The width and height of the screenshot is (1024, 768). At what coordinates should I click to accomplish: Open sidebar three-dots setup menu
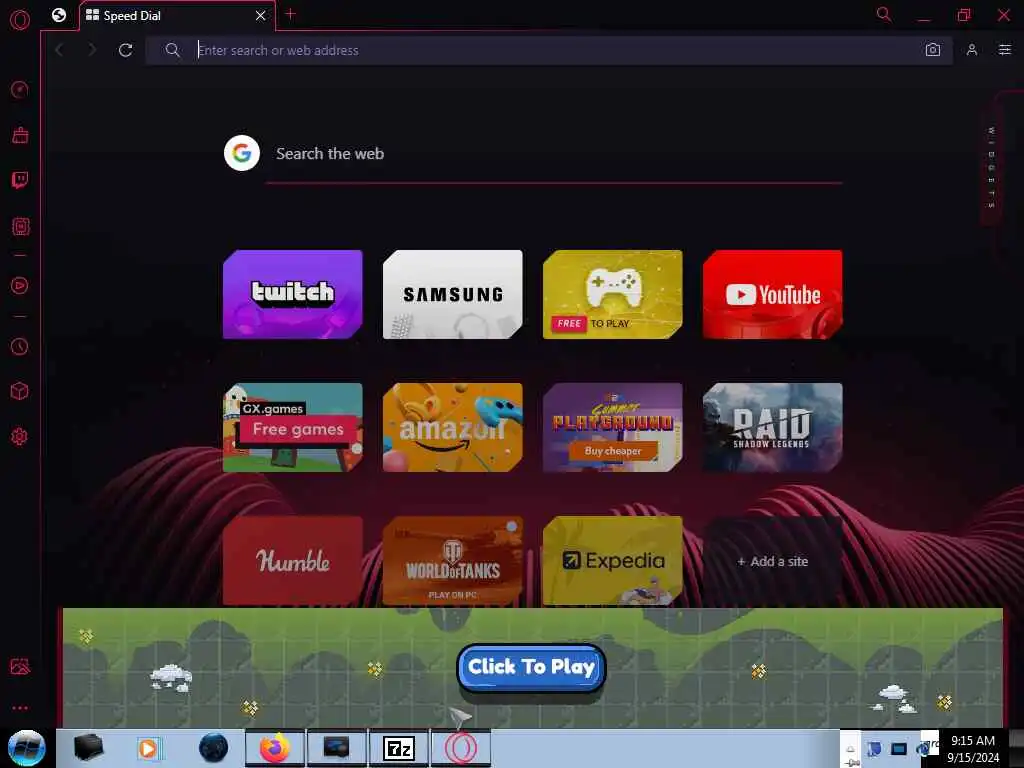tap(20, 707)
